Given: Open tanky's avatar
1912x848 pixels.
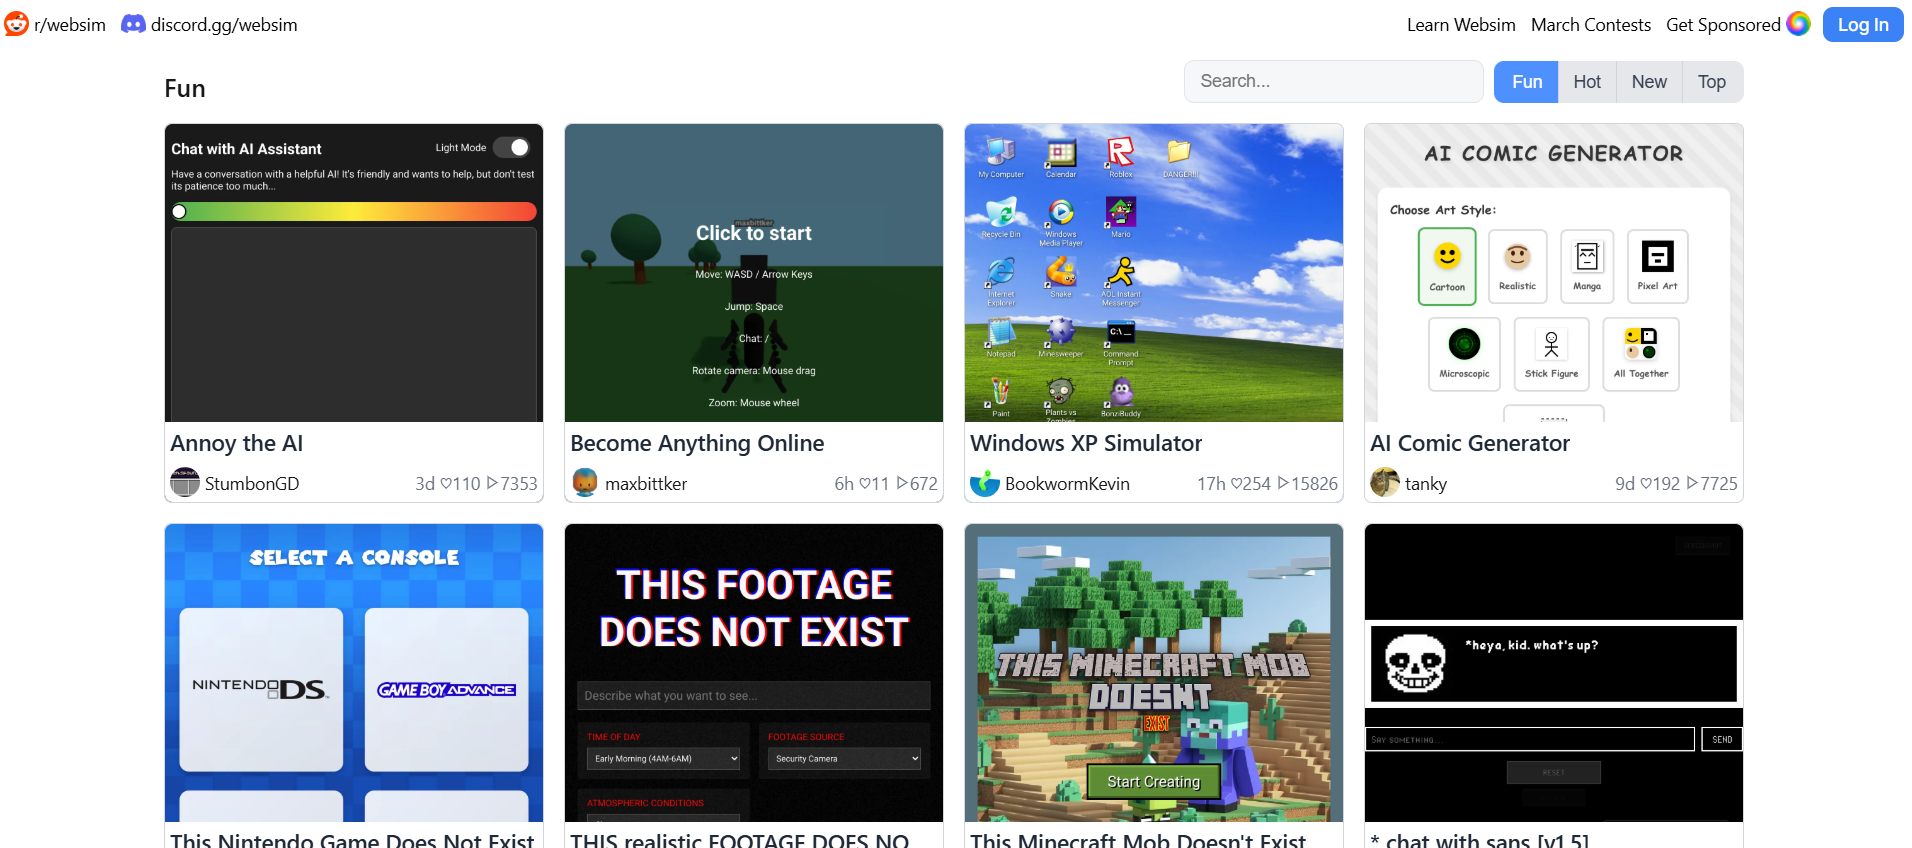Looking at the screenshot, I should click(x=1385, y=483).
